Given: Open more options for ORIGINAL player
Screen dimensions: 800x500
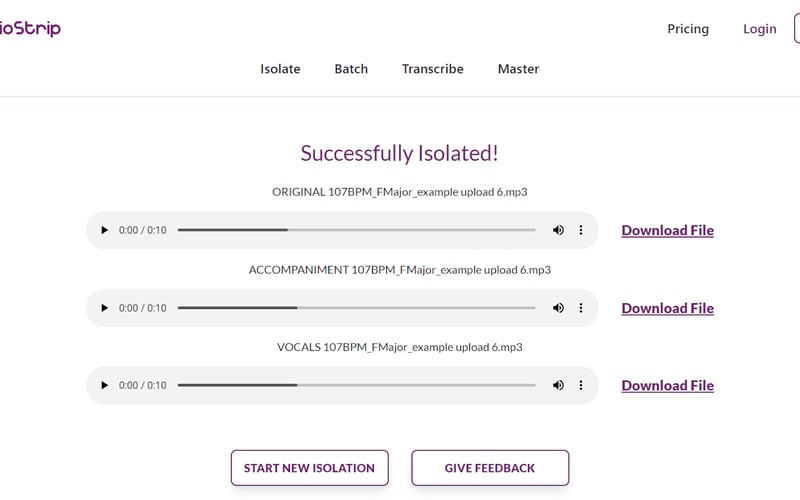Looking at the screenshot, I should 581,230.
